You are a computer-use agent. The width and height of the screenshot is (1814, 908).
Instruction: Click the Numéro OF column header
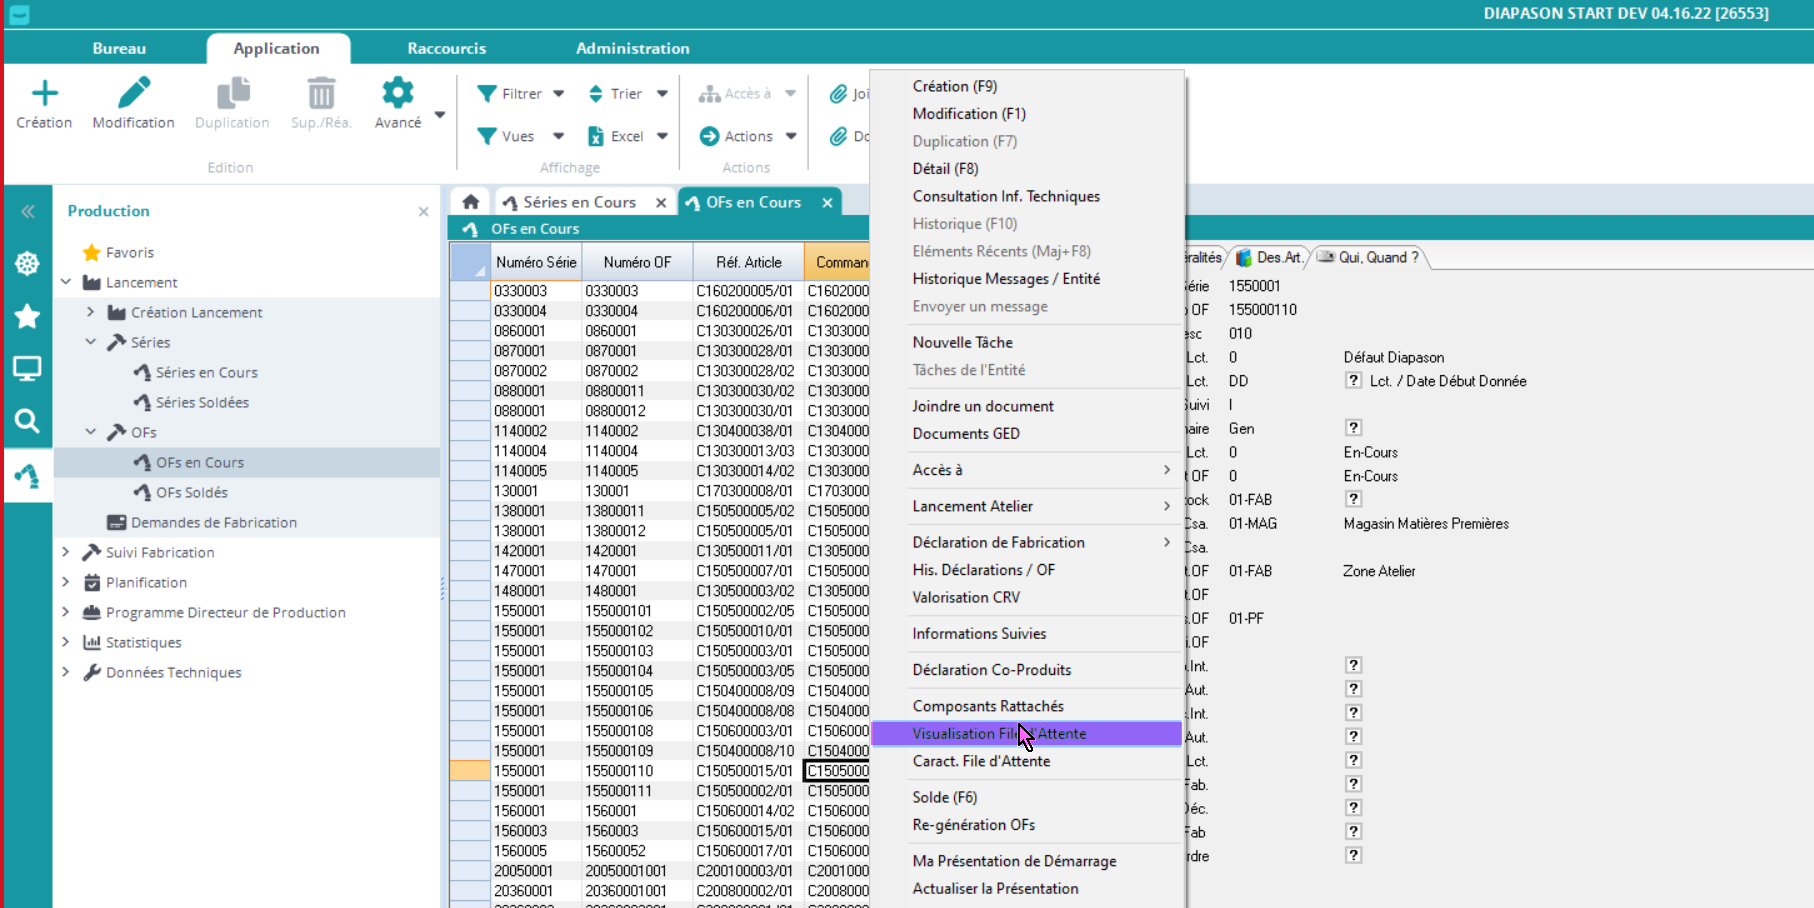637,262
